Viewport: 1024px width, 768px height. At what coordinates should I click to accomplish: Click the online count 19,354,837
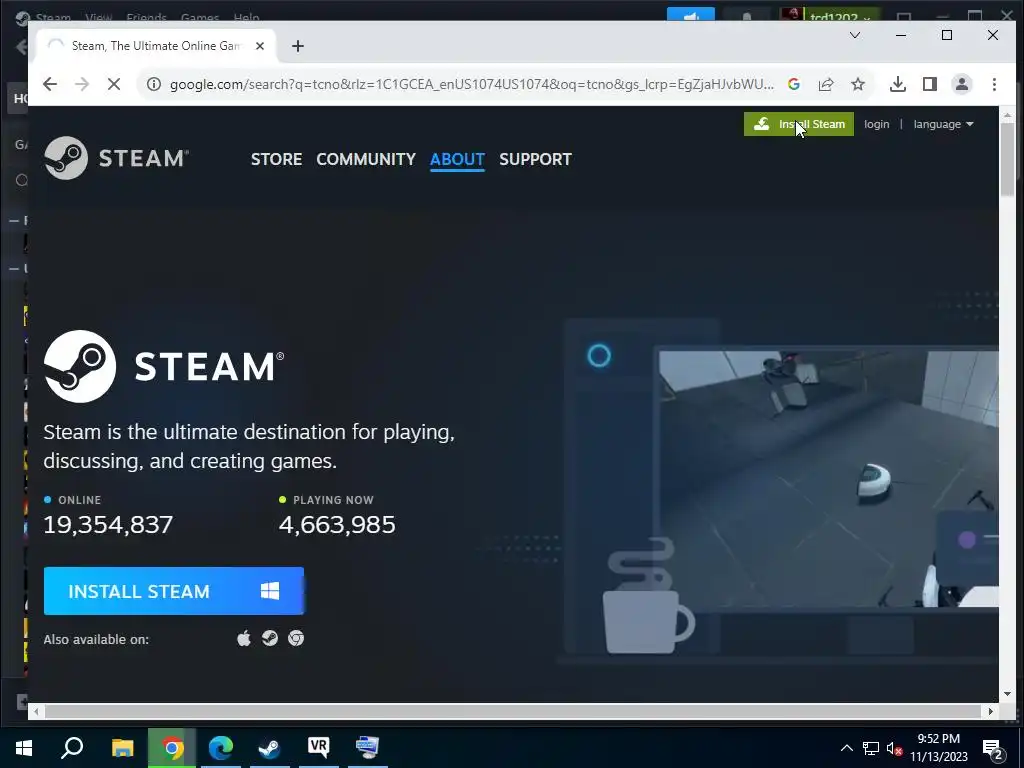click(x=108, y=524)
